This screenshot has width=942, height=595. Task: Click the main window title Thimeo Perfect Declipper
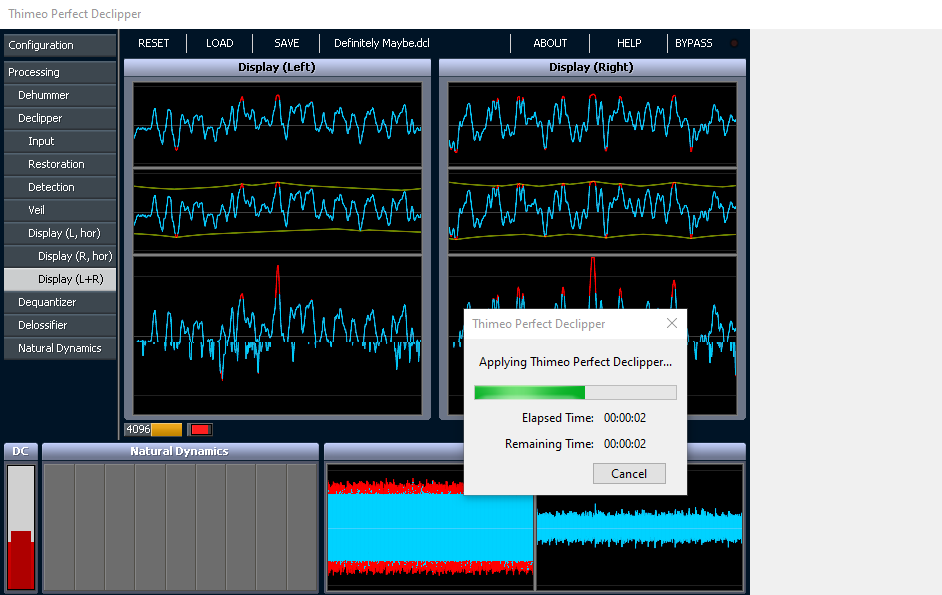[x=74, y=14]
